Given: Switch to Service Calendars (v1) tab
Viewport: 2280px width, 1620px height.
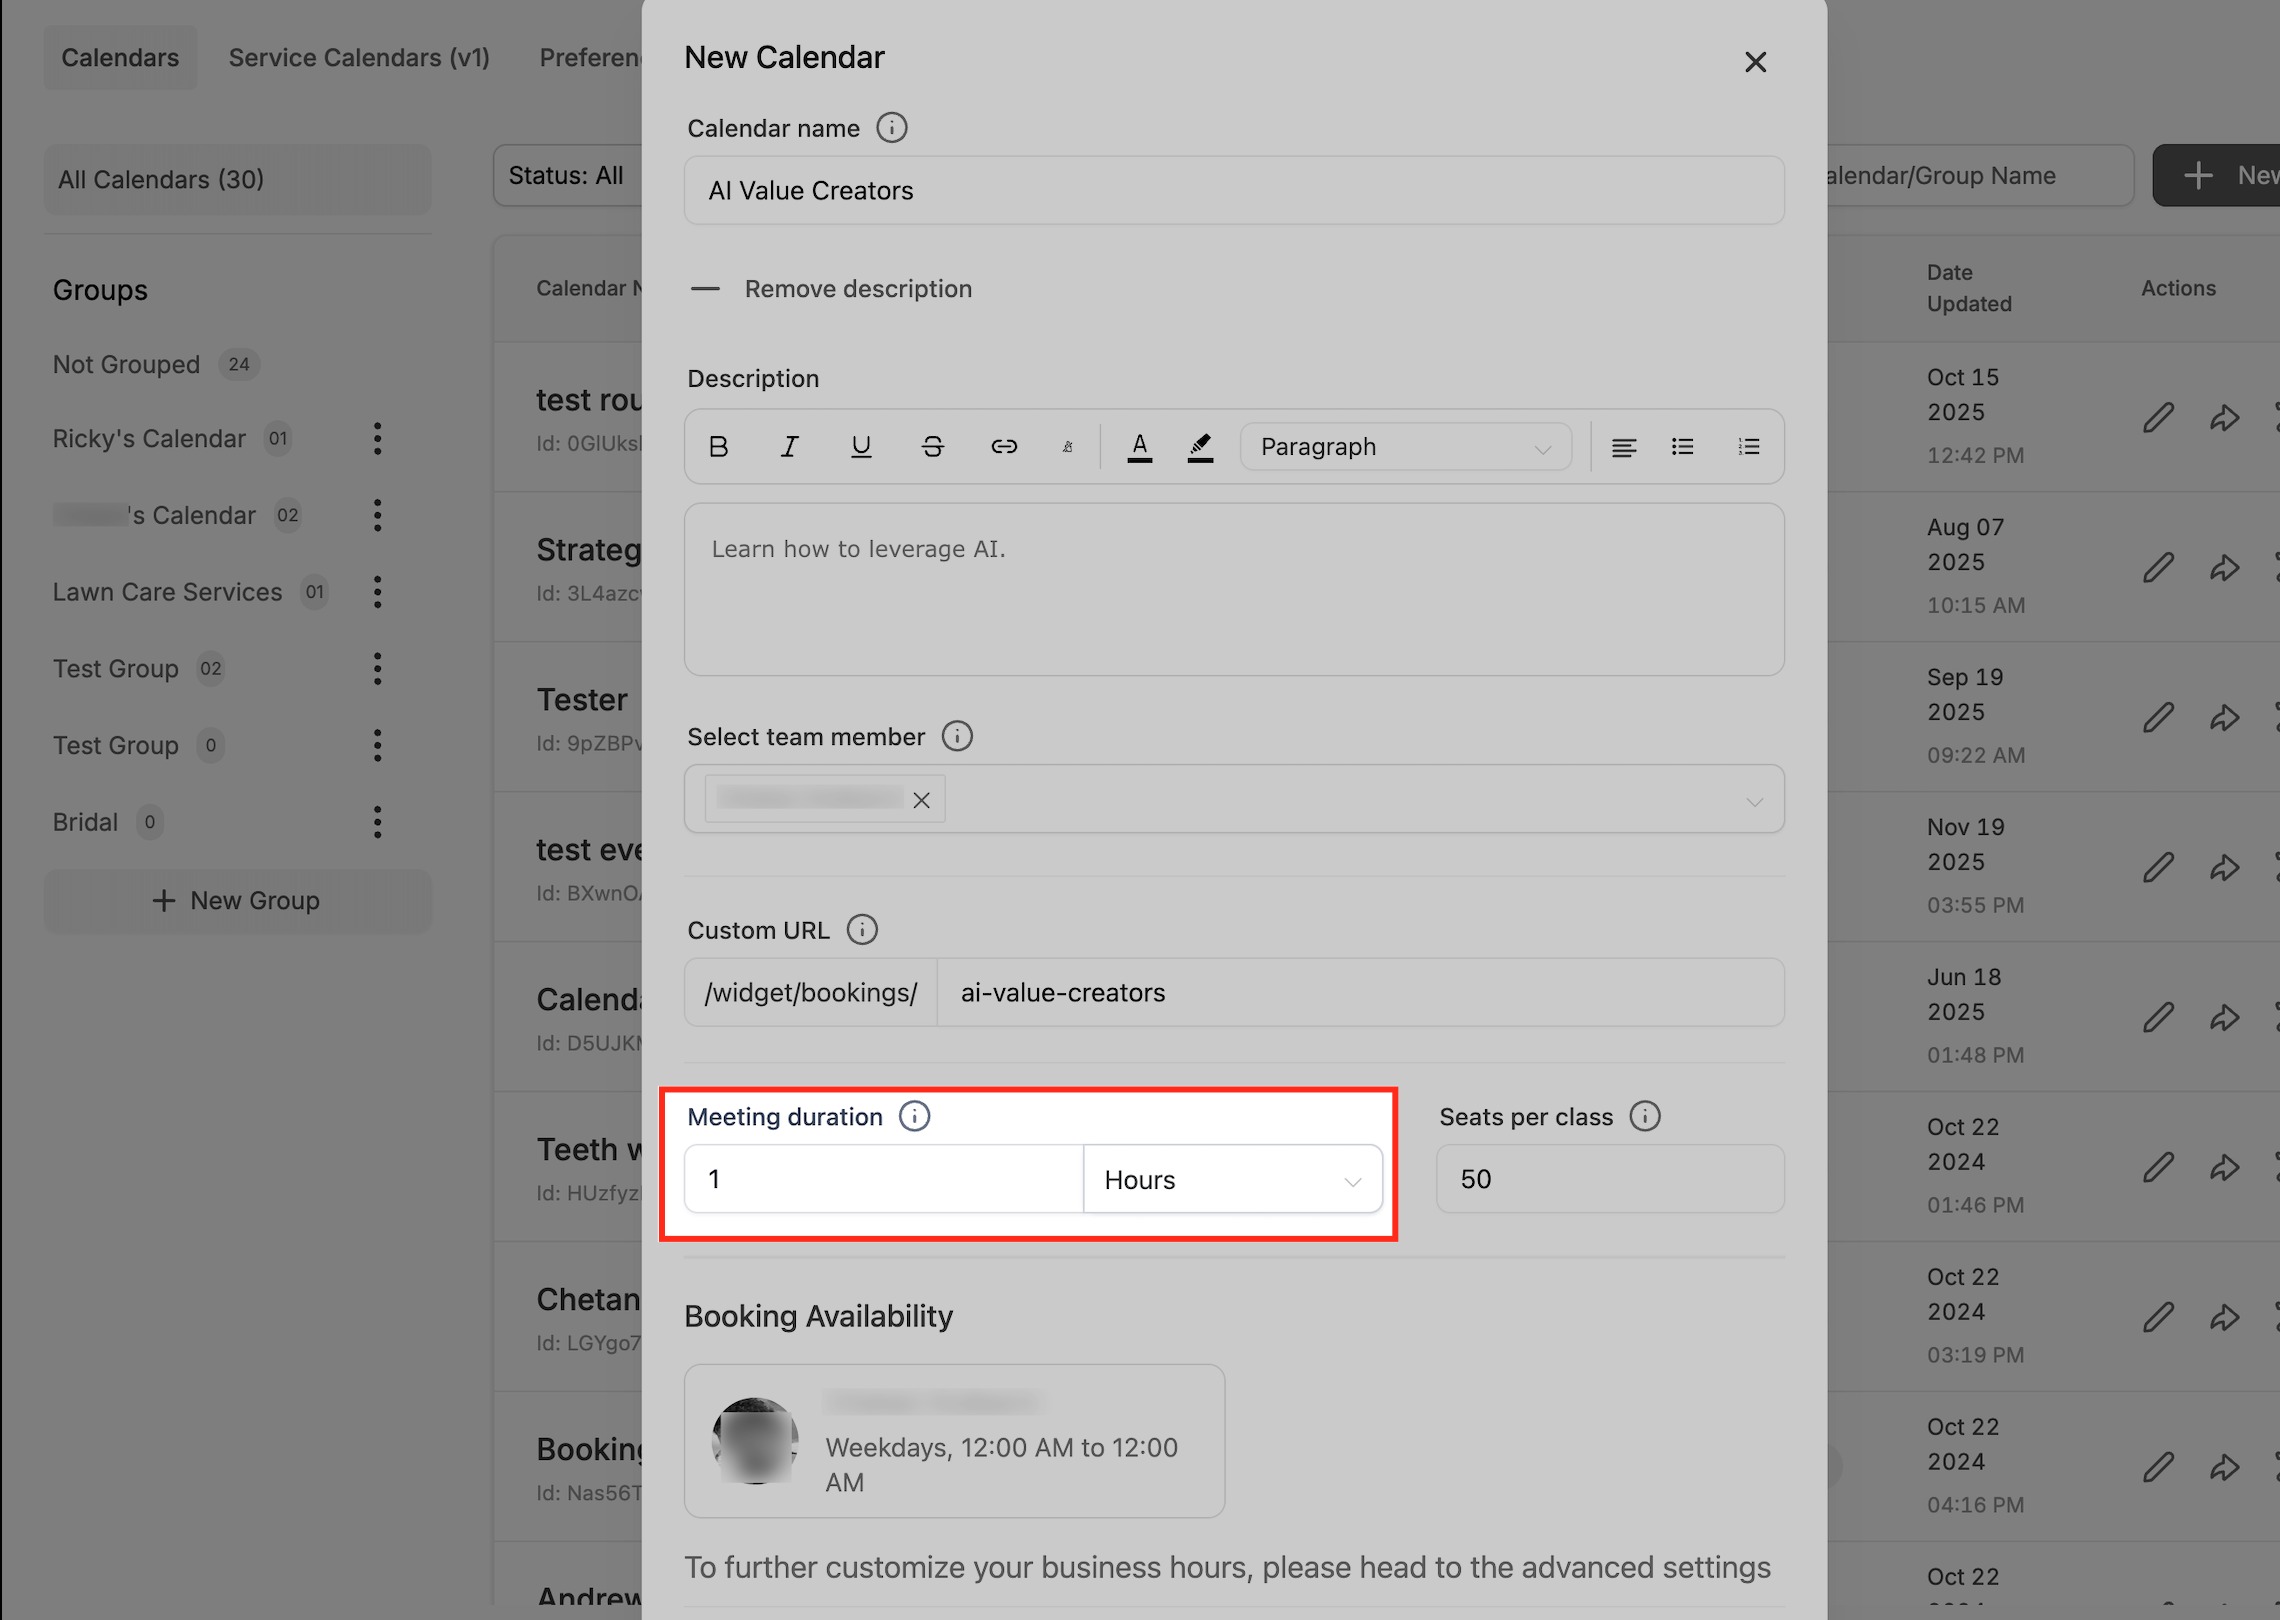Looking at the screenshot, I should [359, 58].
